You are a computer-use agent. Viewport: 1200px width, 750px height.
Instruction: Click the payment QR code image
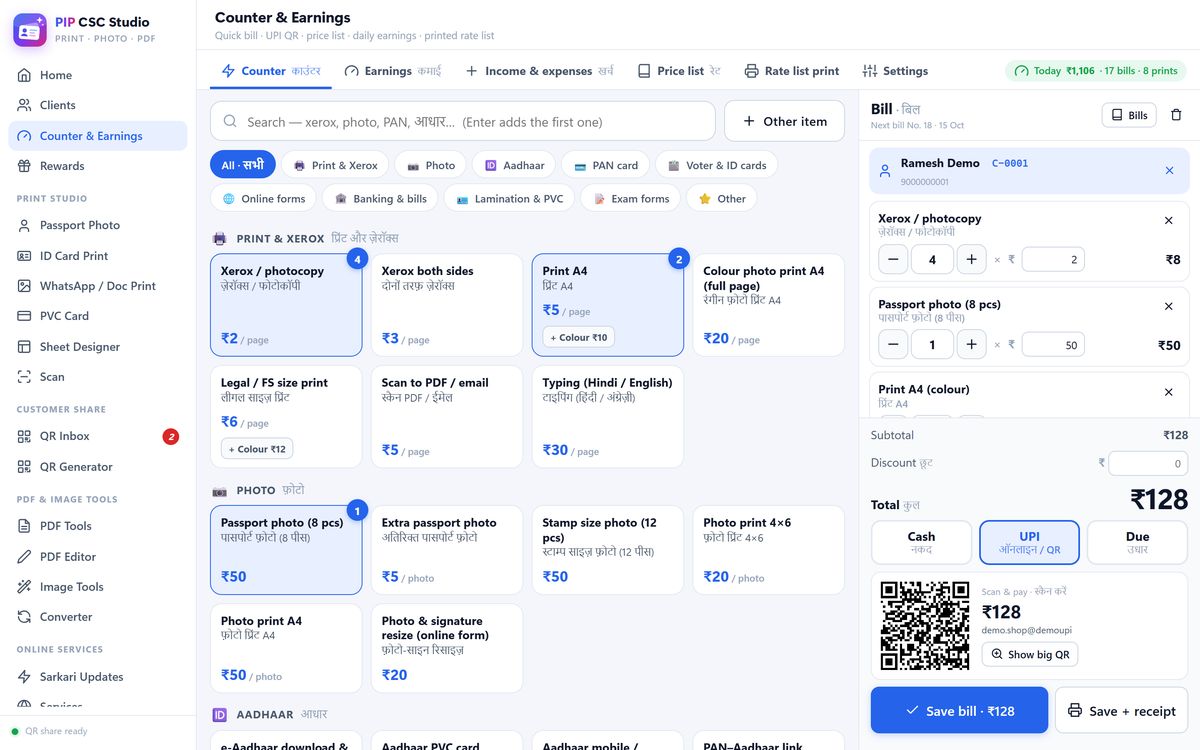925,626
